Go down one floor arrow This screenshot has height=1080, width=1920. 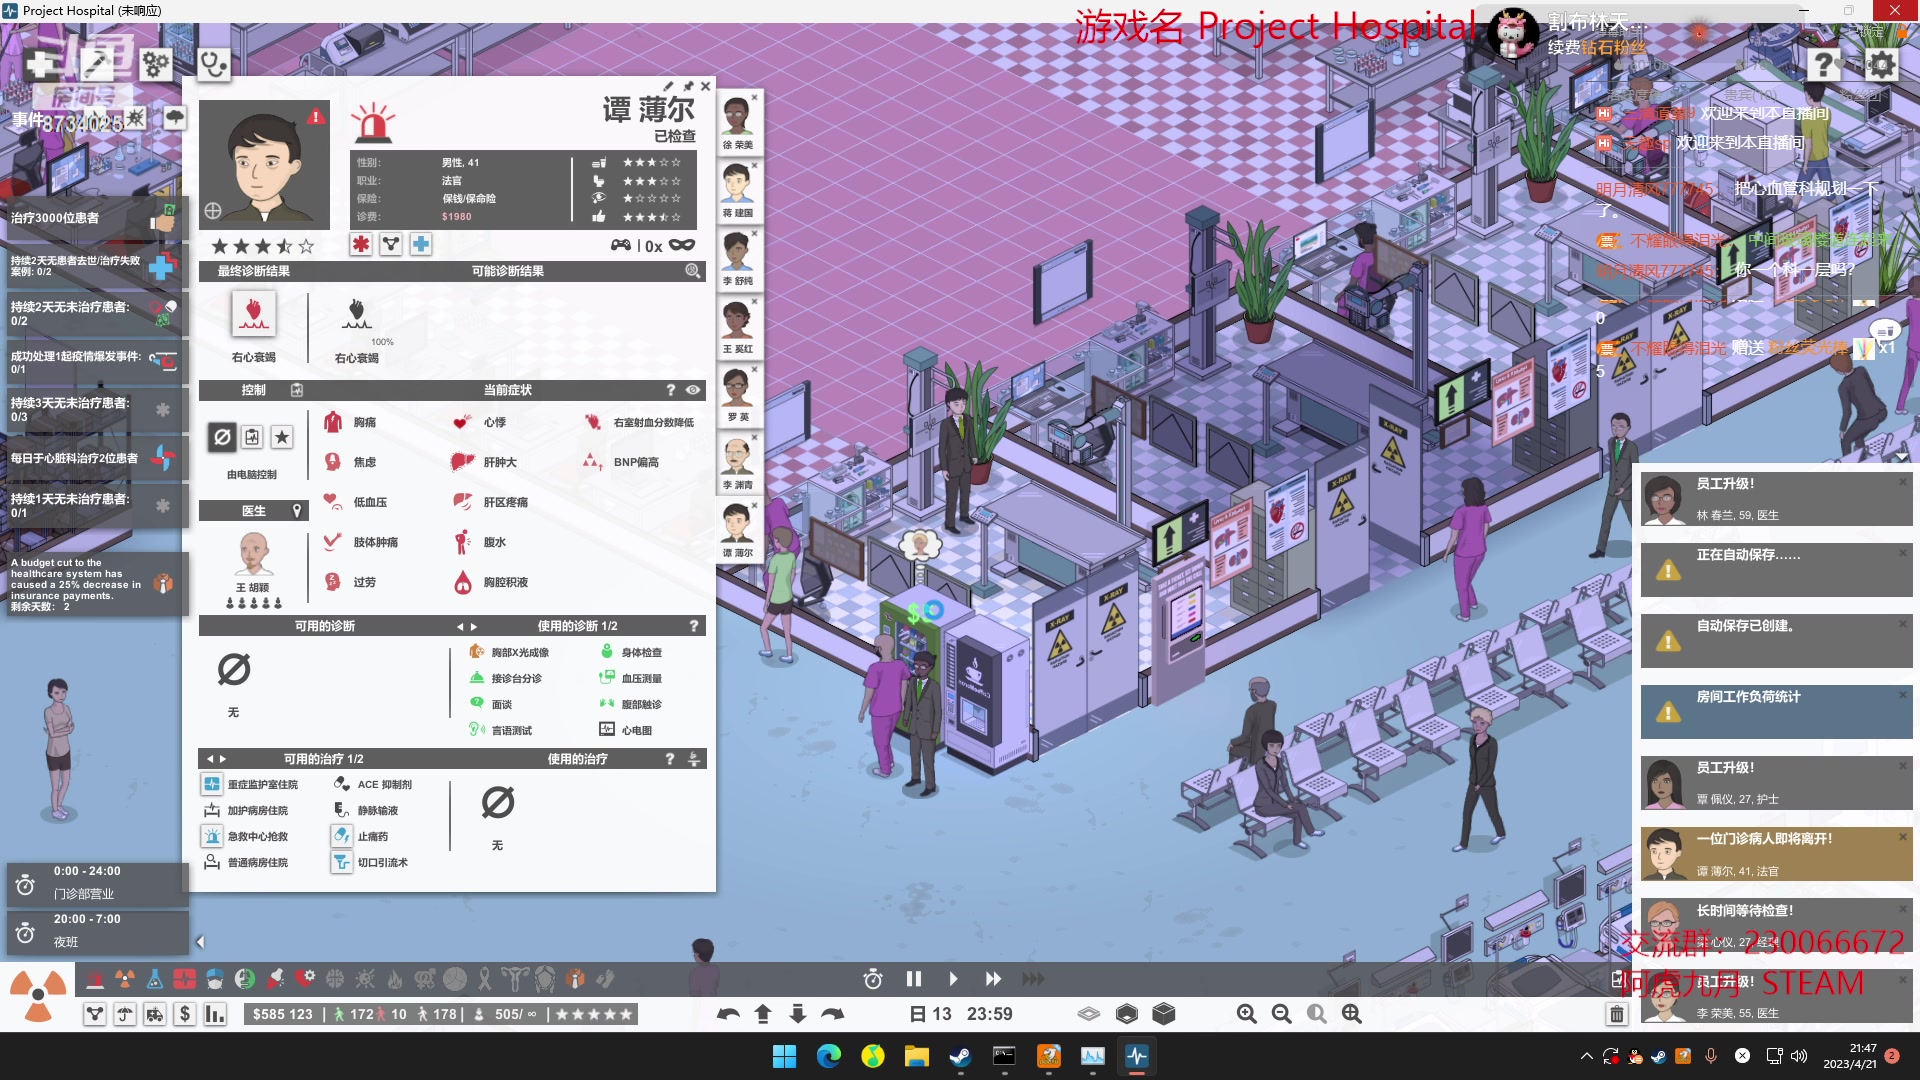[798, 1014]
